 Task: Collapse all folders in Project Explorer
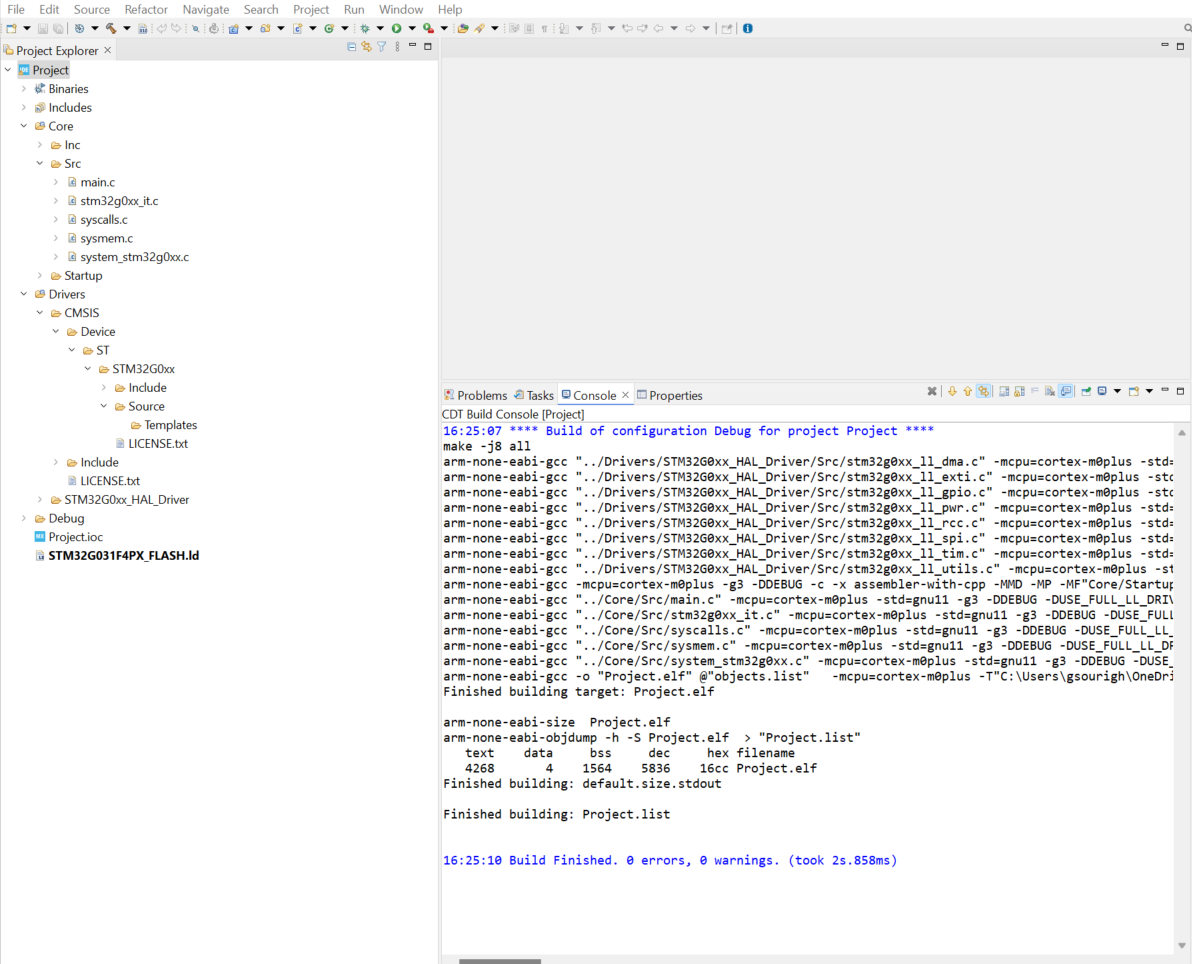352,47
